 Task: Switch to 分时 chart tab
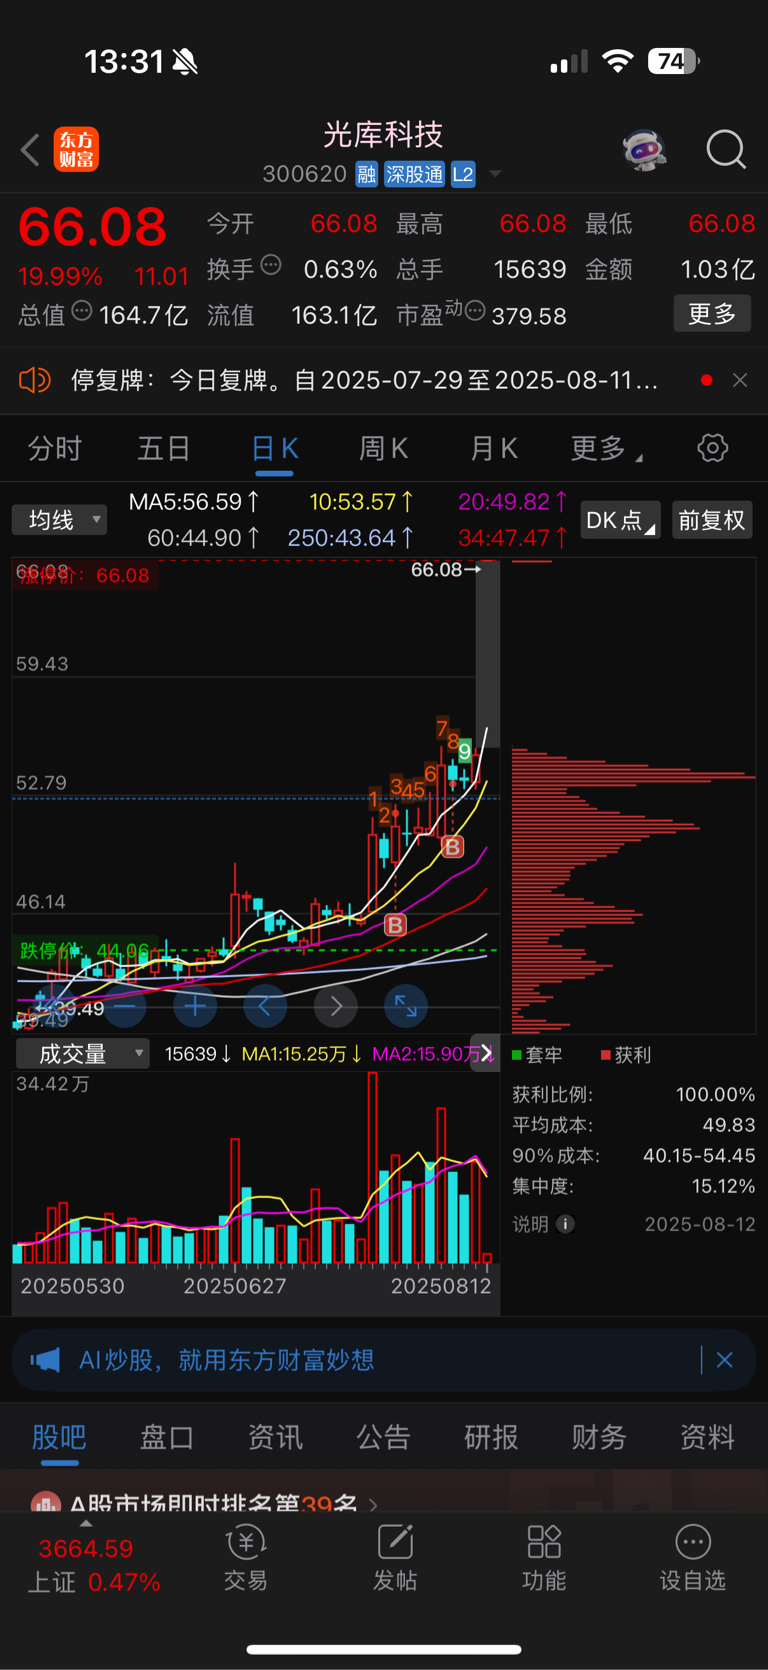click(x=55, y=448)
